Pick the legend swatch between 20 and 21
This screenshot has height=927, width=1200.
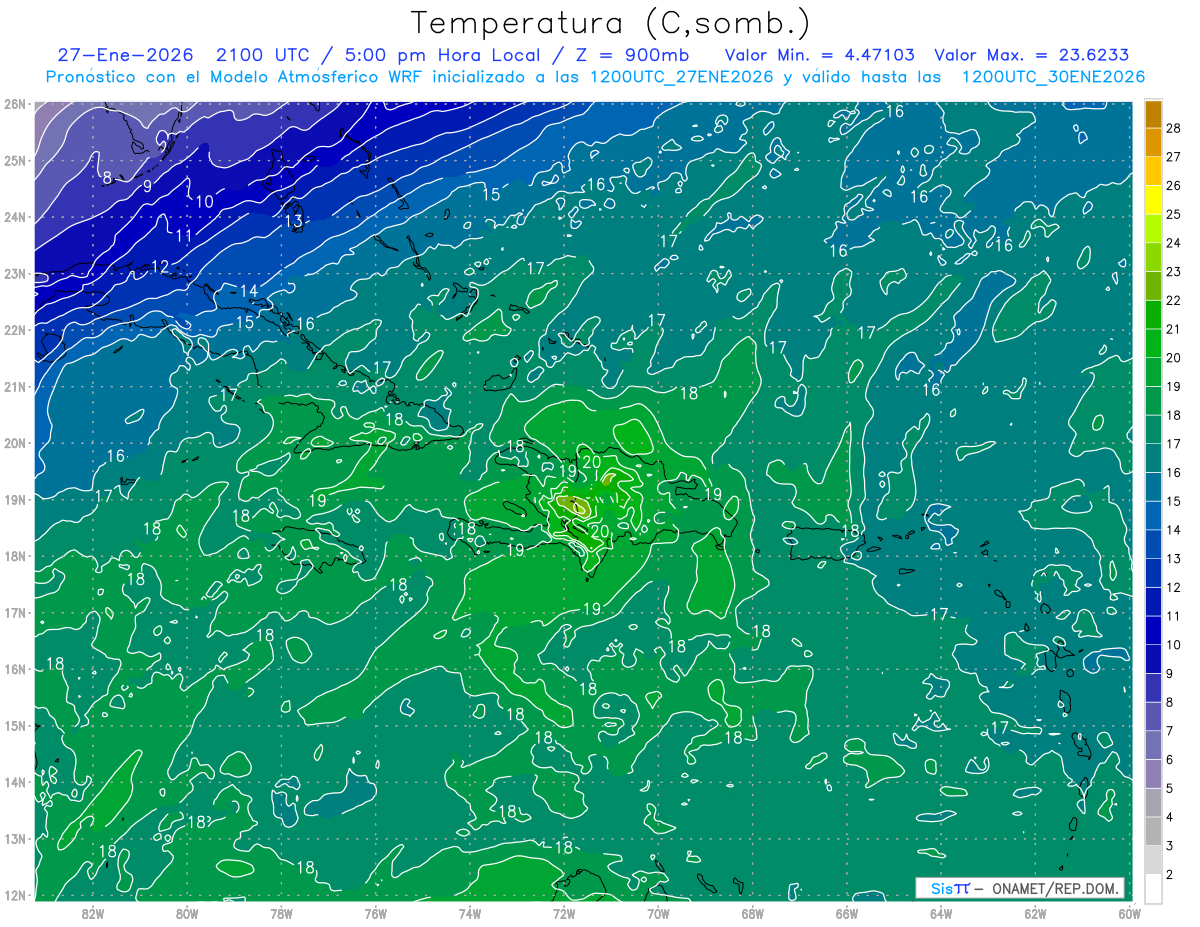[x=1153, y=343]
